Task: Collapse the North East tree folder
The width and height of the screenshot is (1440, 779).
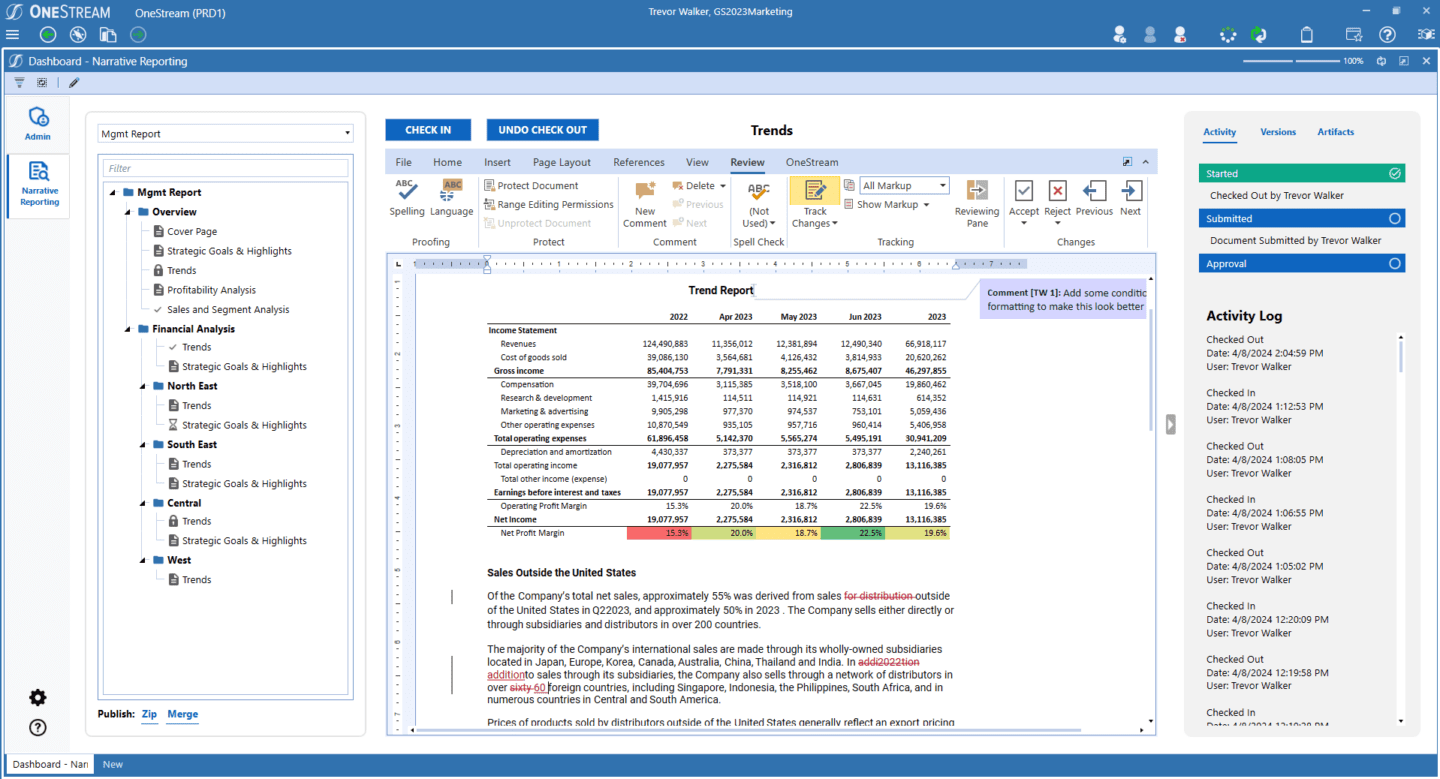Action: (143, 386)
